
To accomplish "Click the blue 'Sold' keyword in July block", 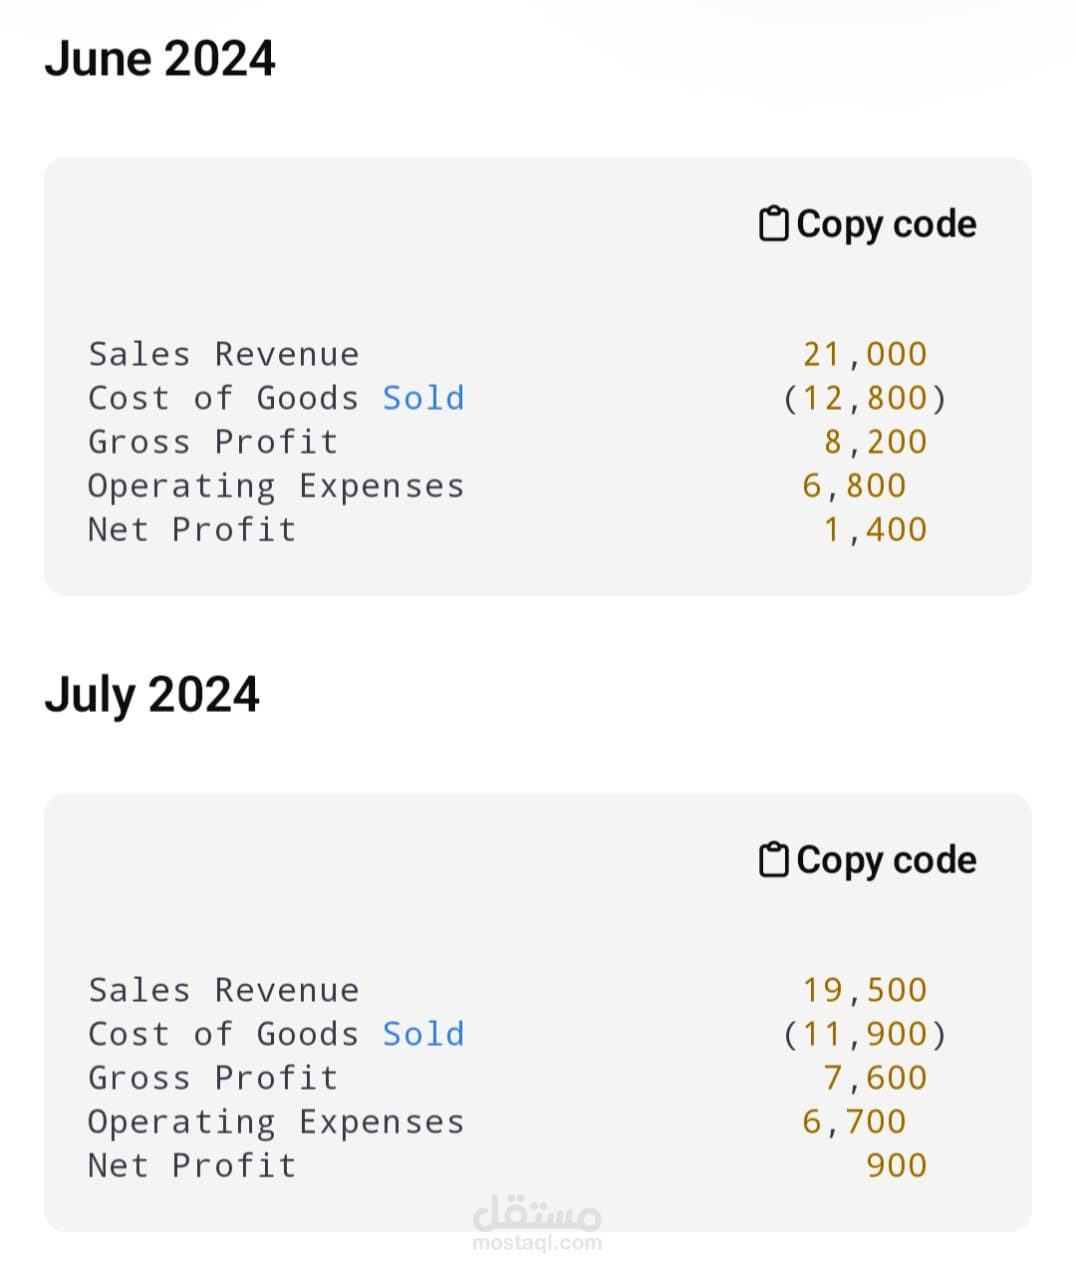I will tap(423, 1034).
